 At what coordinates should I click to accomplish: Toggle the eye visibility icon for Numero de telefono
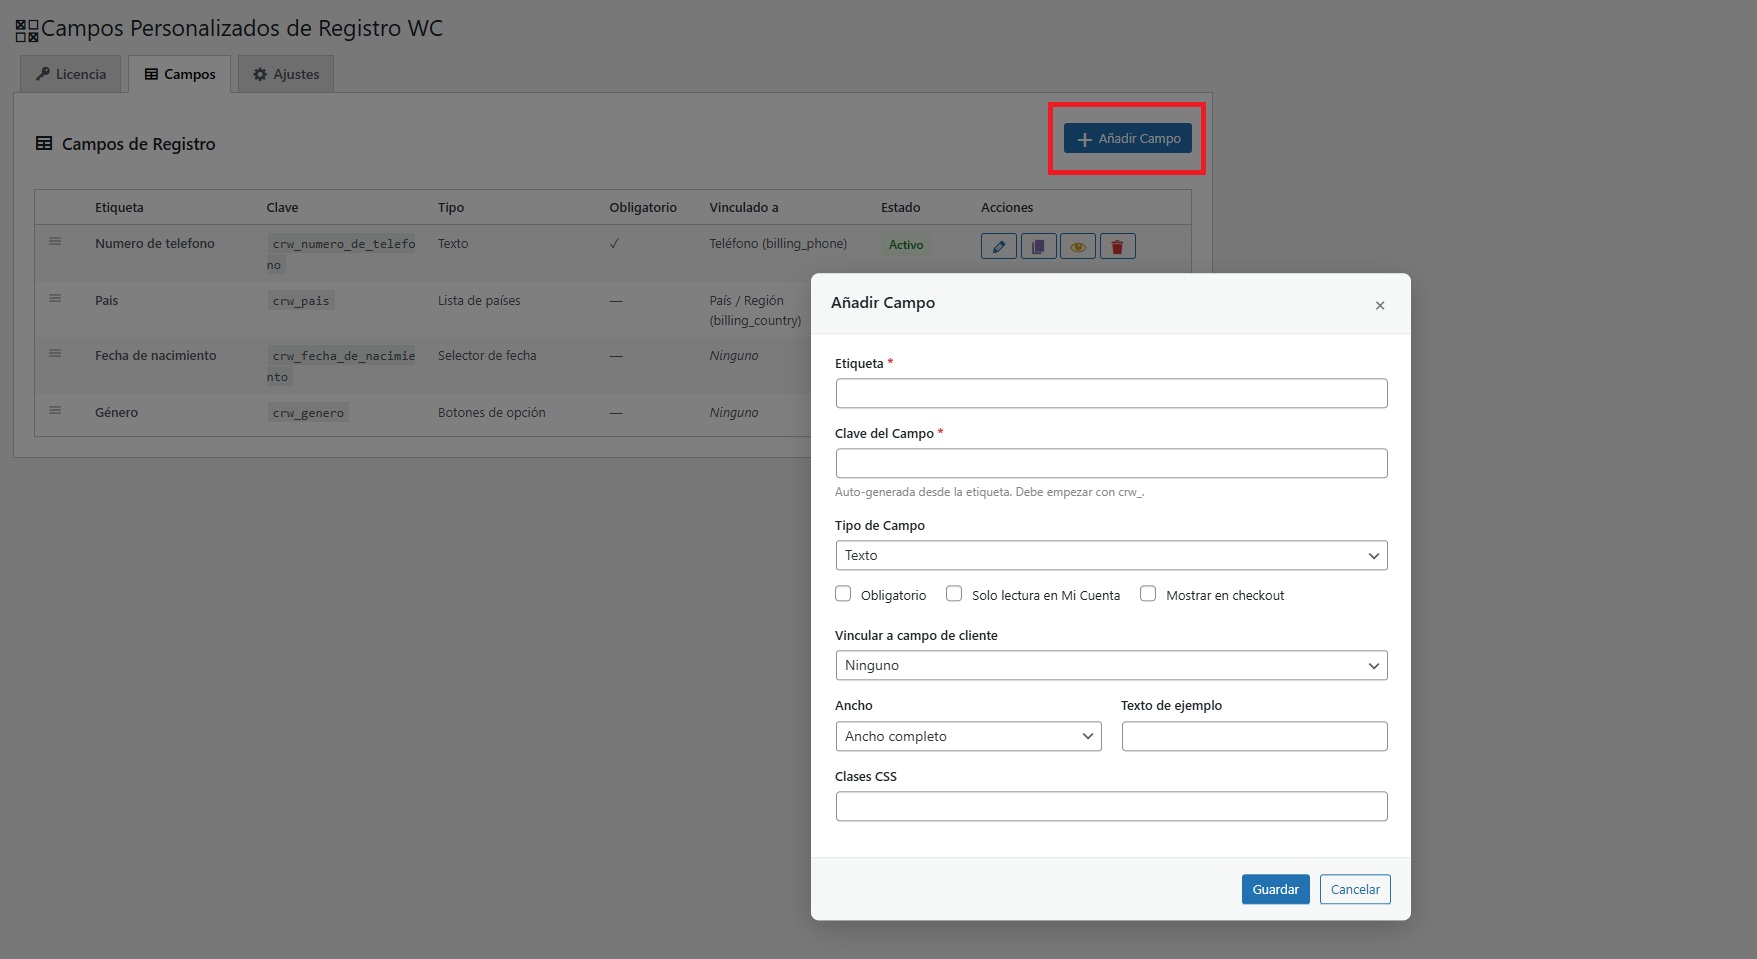pos(1077,246)
